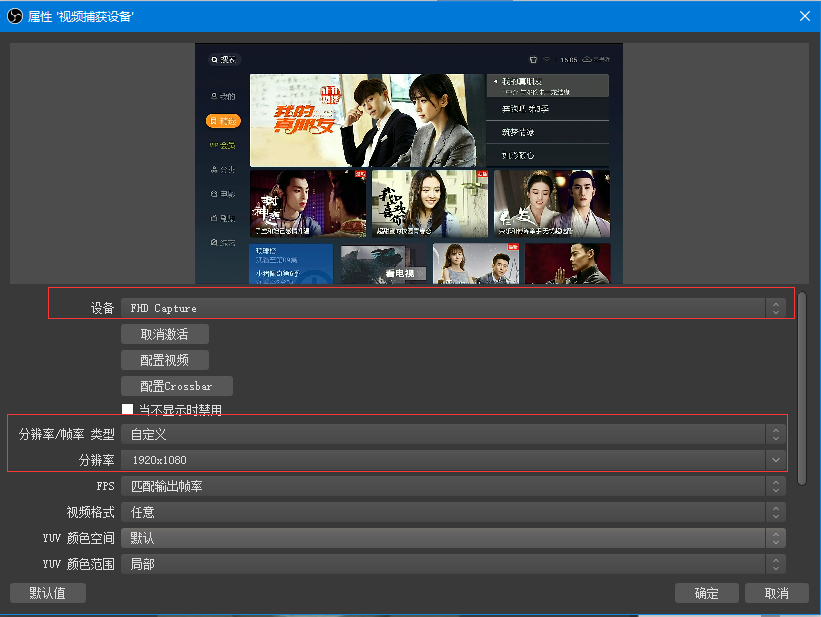Close the video capture device properties dialog
The image size is (821, 617).
click(805, 16)
